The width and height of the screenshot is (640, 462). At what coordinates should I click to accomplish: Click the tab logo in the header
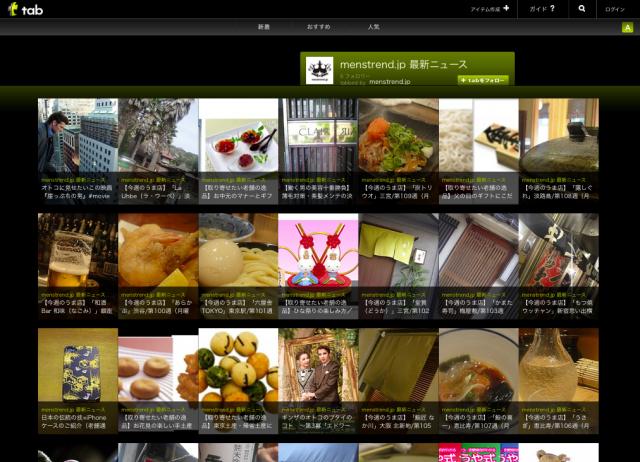click(x=25, y=9)
